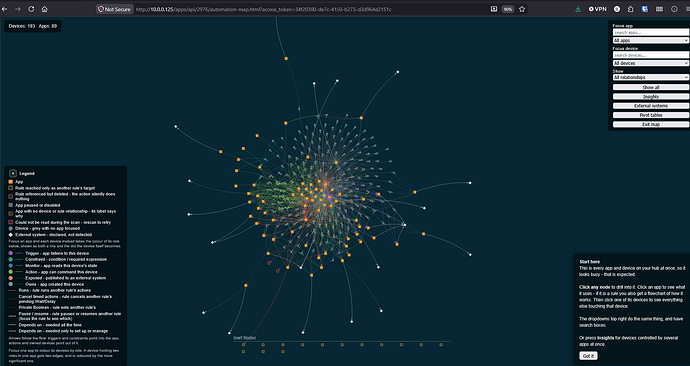Go back using the browser back arrow
The height and width of the screenshot is (366, 690).
click(4, 9)
